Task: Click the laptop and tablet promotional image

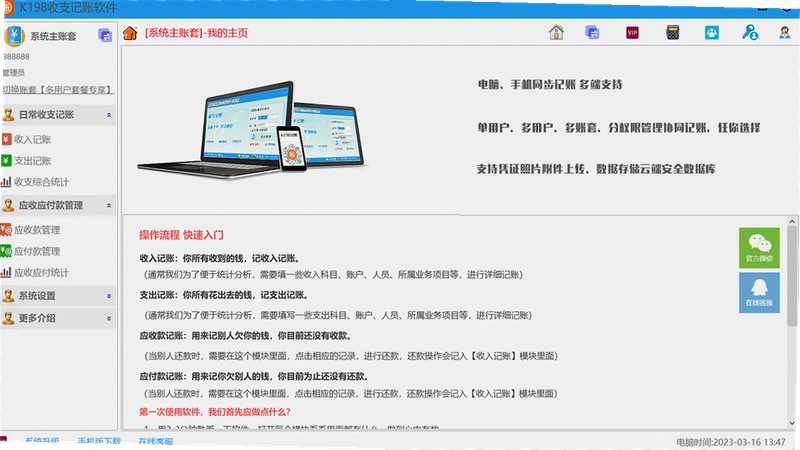Action: click(253, 130)
